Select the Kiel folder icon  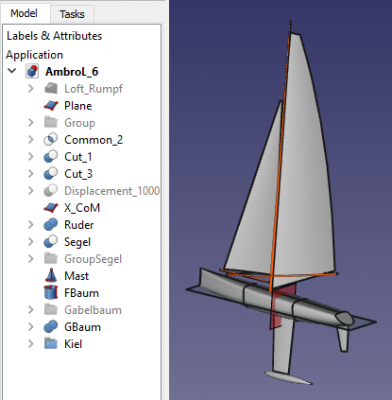click(51, 344)
